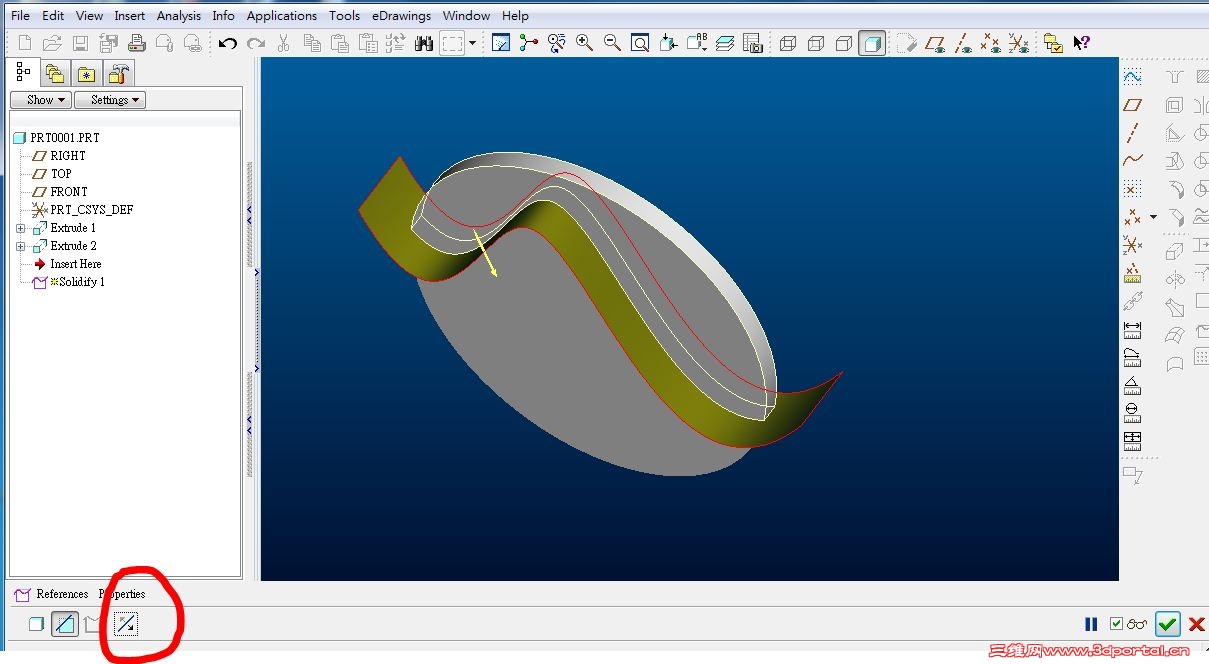This screenshot has height=664, width=1209.
Task: Open the Insert menu
Action: coord(130,16)
